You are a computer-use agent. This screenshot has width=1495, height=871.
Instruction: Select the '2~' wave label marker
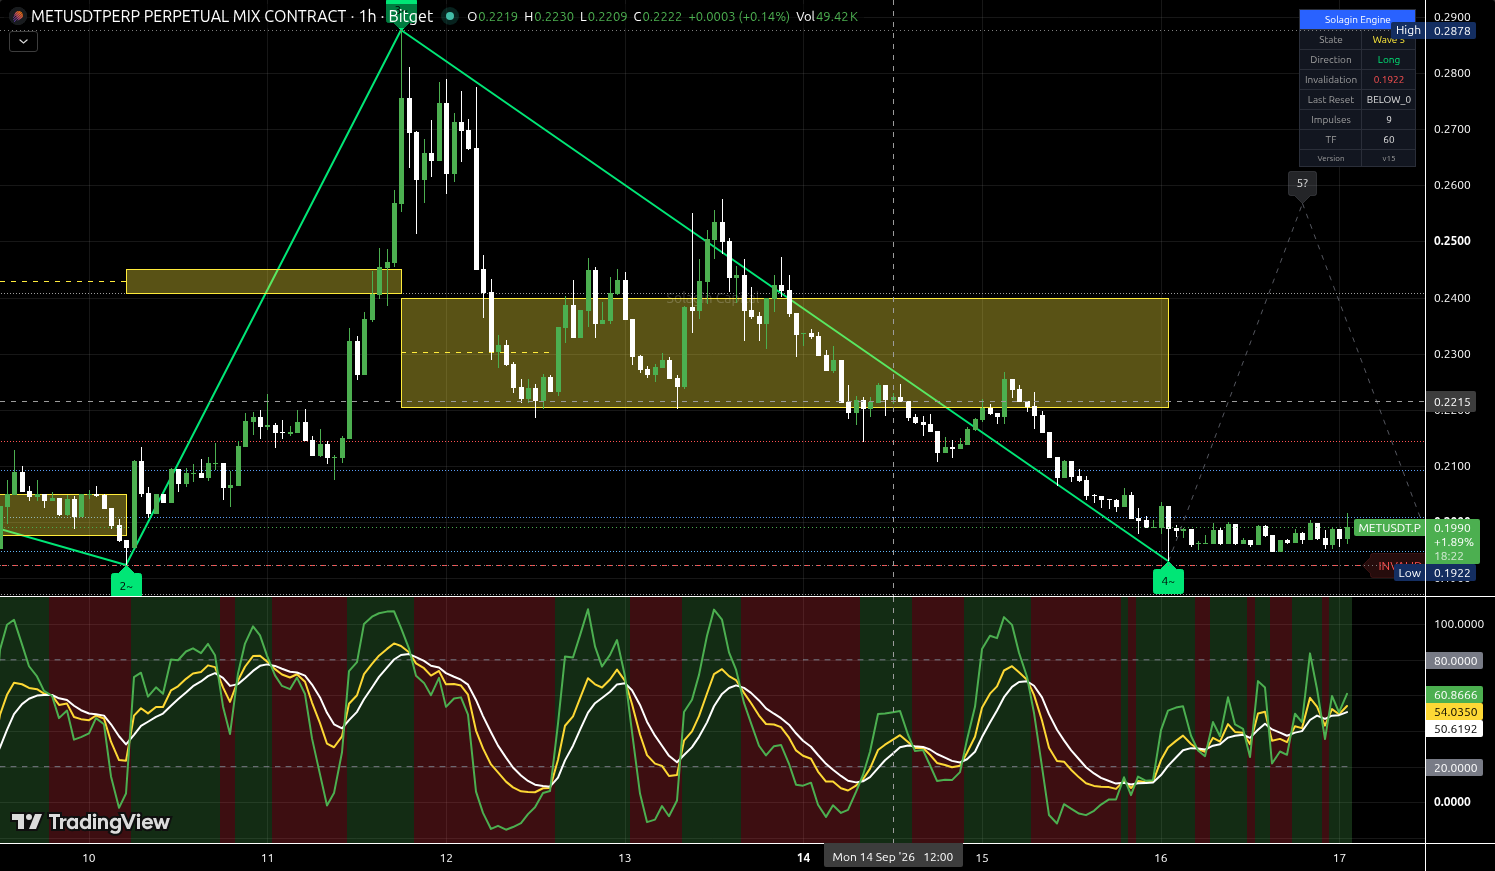[126, 583]
